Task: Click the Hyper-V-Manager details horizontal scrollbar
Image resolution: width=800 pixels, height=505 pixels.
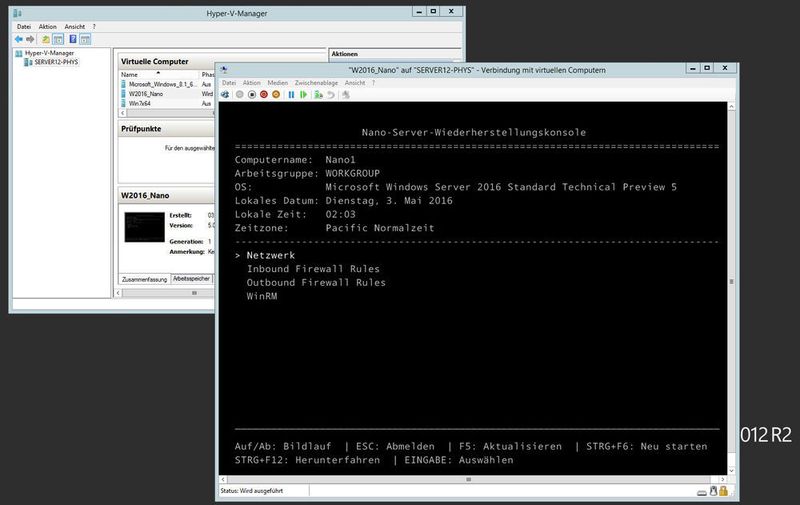Action: pos(168,293)
